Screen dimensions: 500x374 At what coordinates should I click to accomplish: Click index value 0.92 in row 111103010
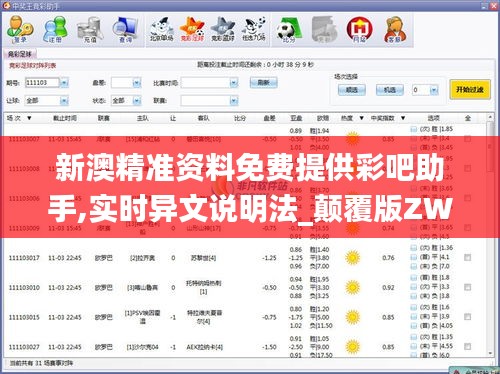tap(388, 287)
